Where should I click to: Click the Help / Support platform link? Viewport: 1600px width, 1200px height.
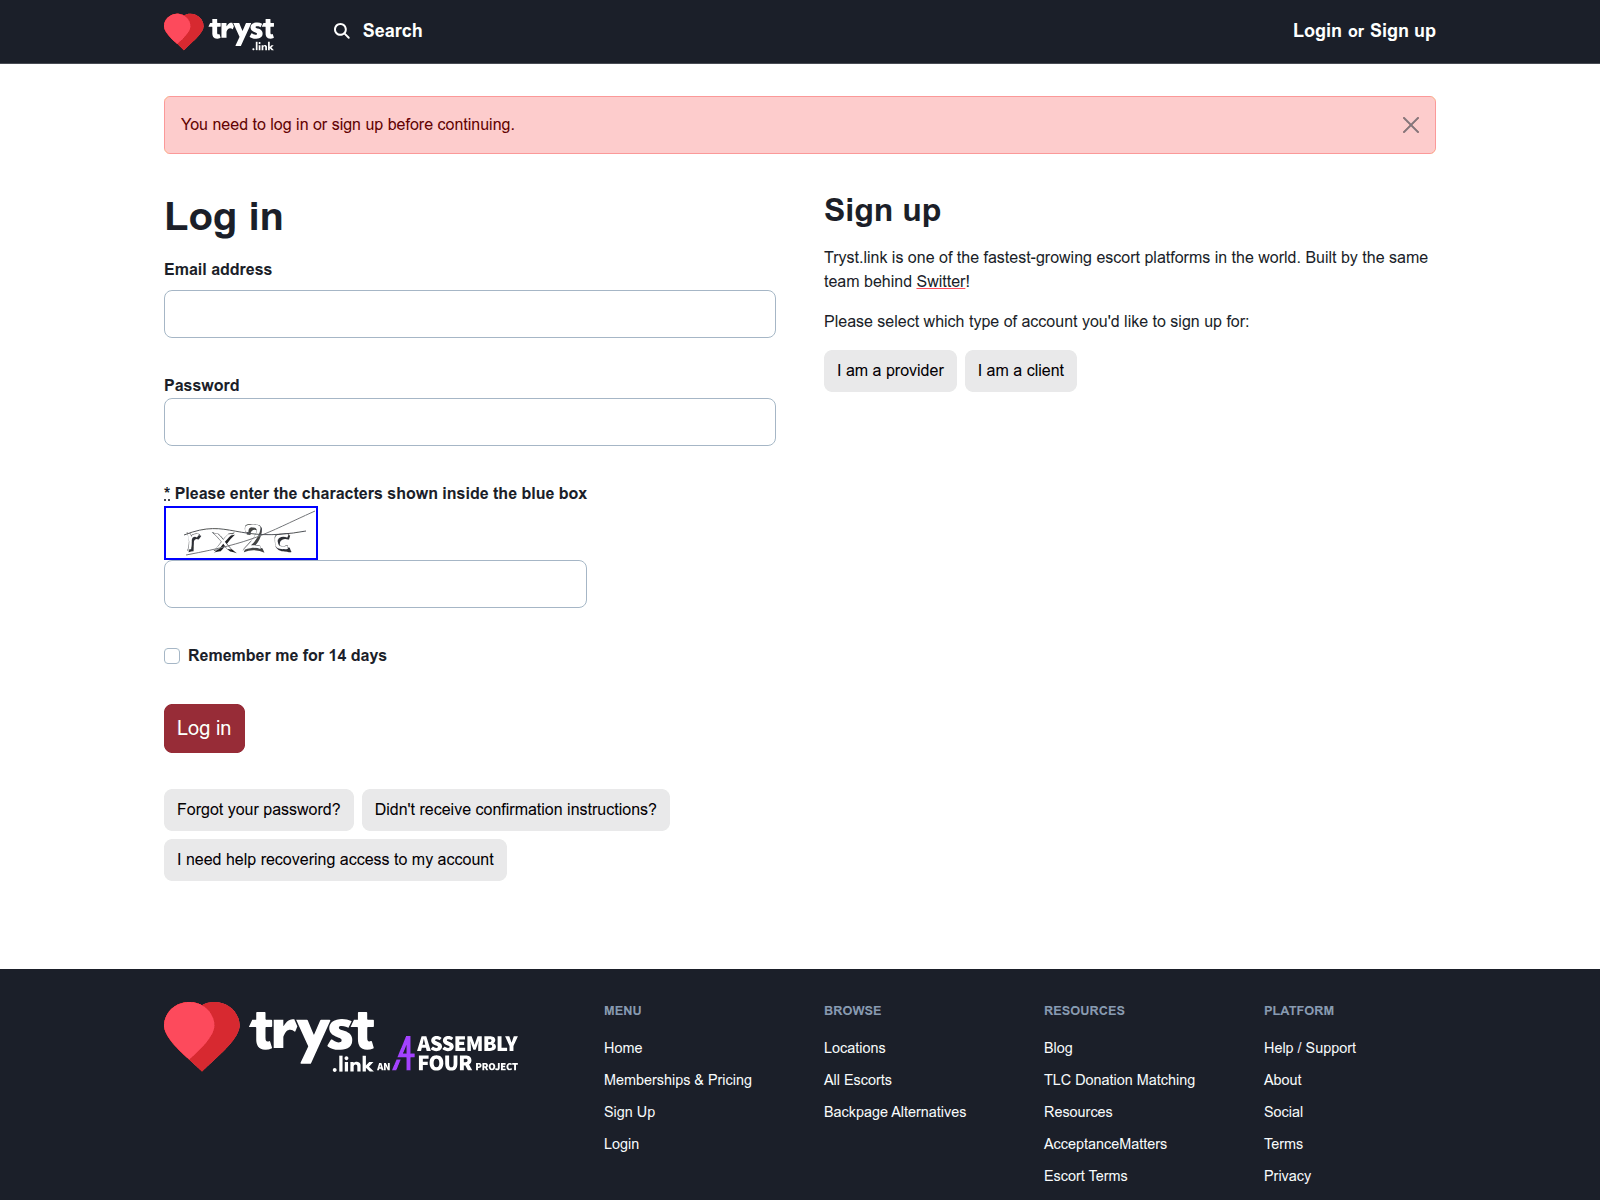1310,1047
